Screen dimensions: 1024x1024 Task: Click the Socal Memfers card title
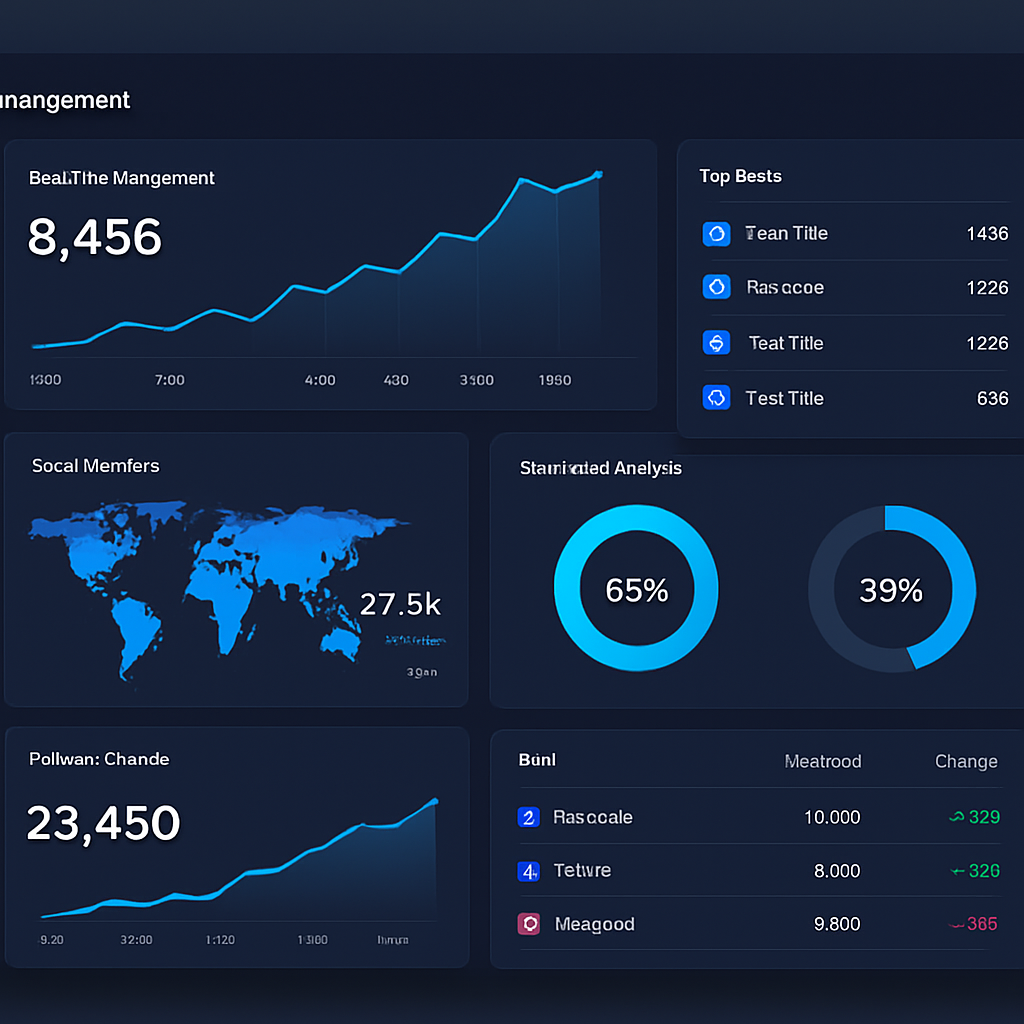[95, 466]
